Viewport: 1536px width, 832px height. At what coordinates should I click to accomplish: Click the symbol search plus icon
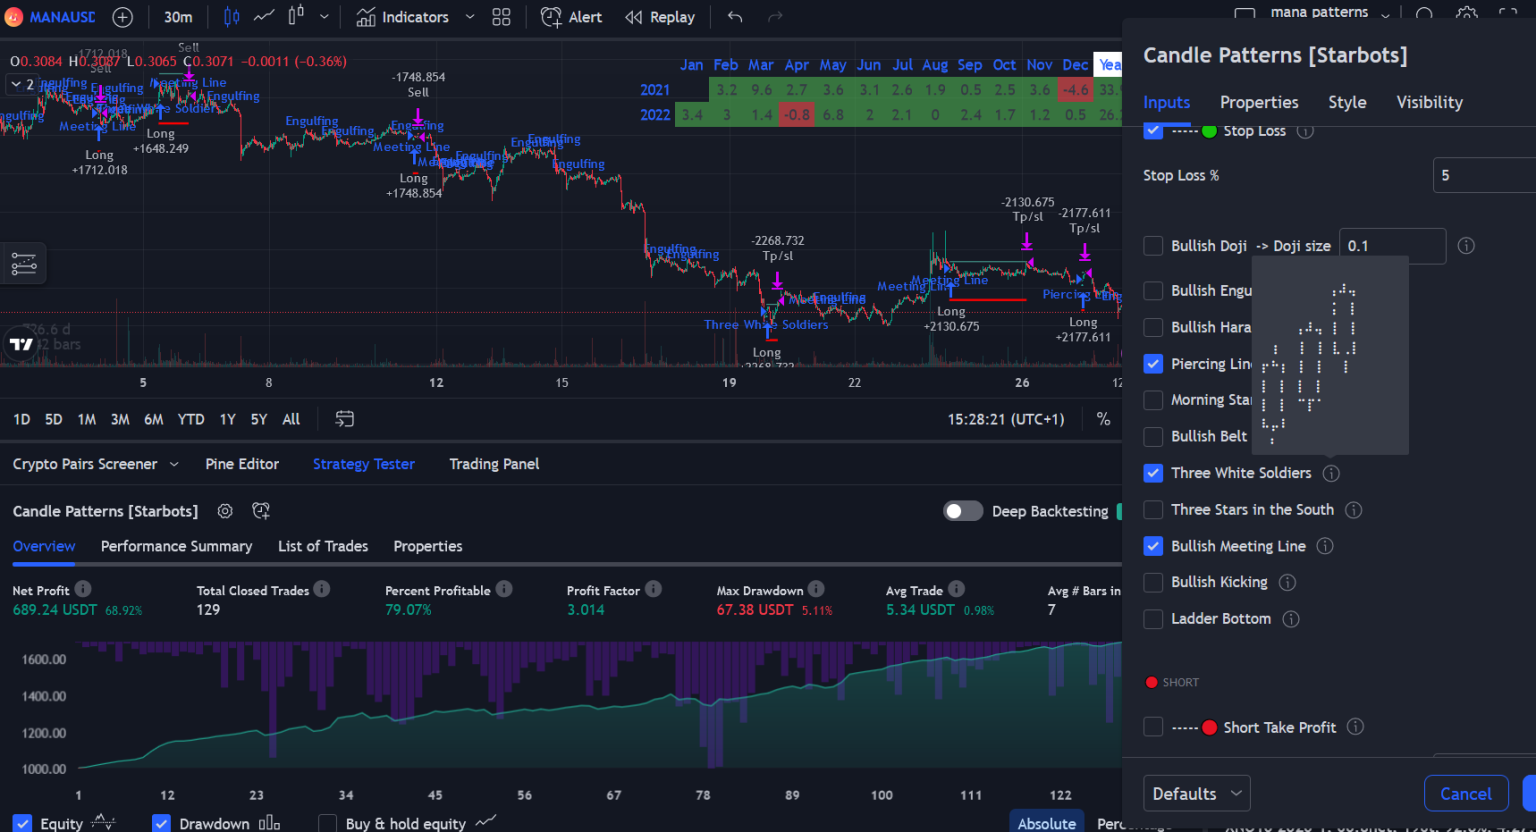tap(121, 17)
